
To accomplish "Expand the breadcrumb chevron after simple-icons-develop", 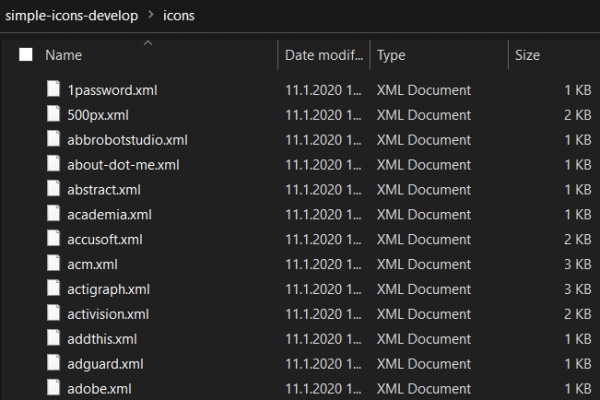I will click(x=150, y=15).
